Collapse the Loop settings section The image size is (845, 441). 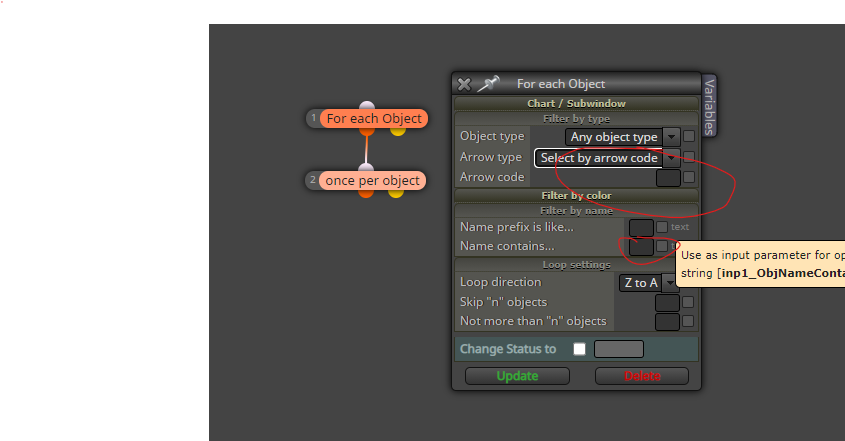click(576, 265)
